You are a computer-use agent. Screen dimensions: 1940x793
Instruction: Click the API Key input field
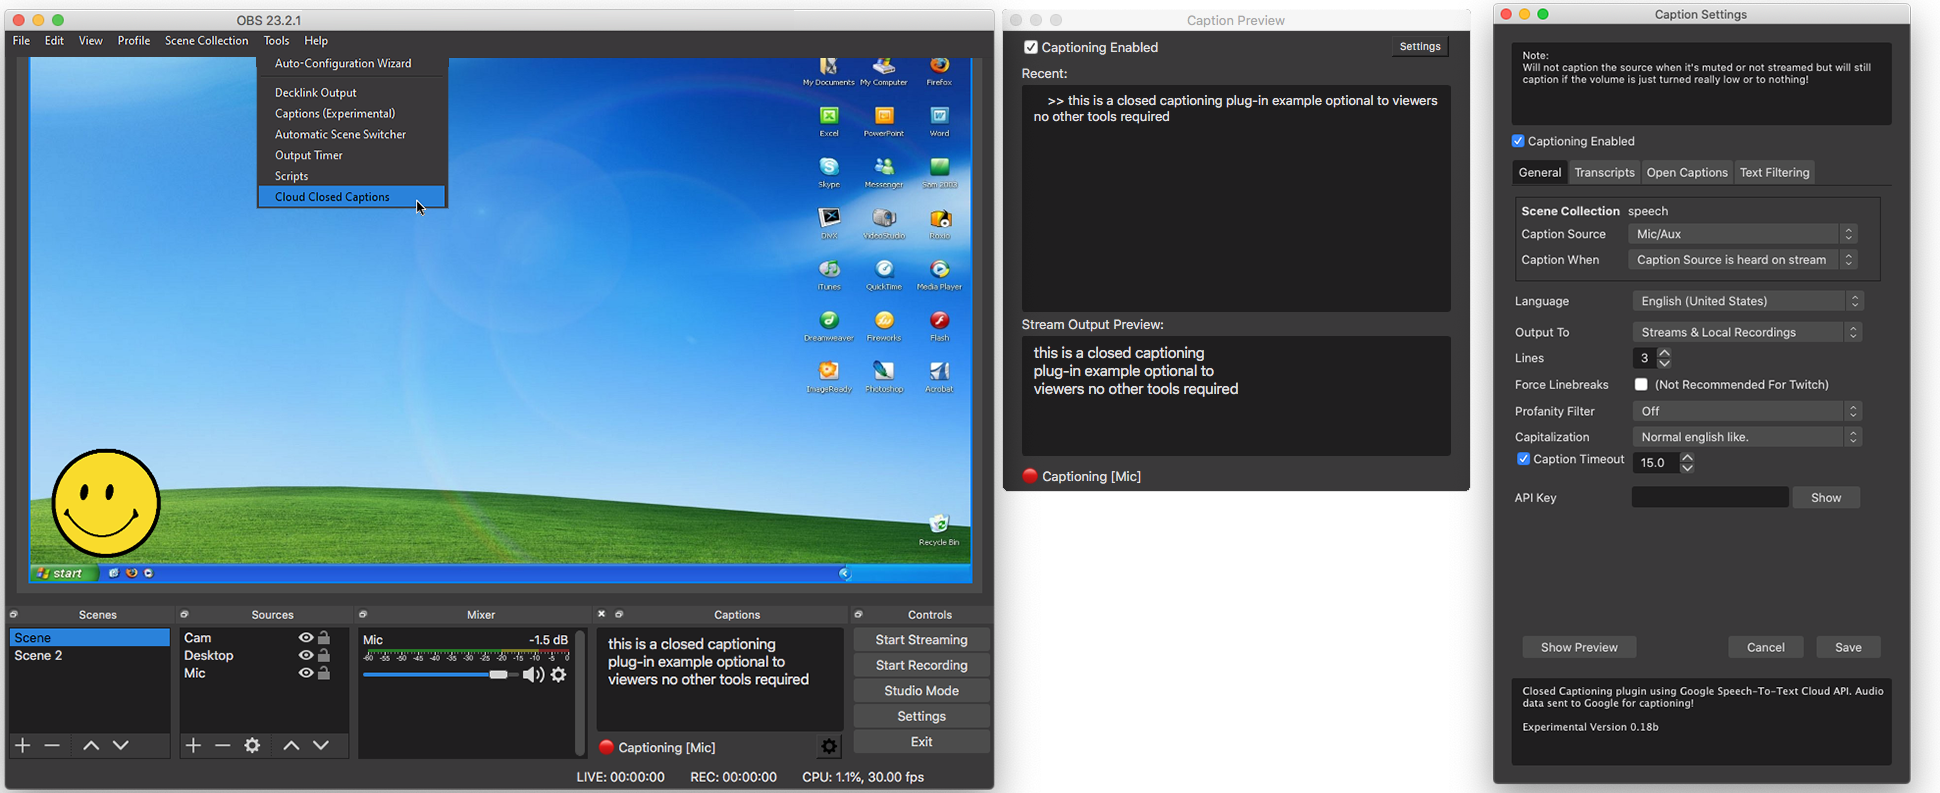pyautogui.click(x=1710, y=497)
